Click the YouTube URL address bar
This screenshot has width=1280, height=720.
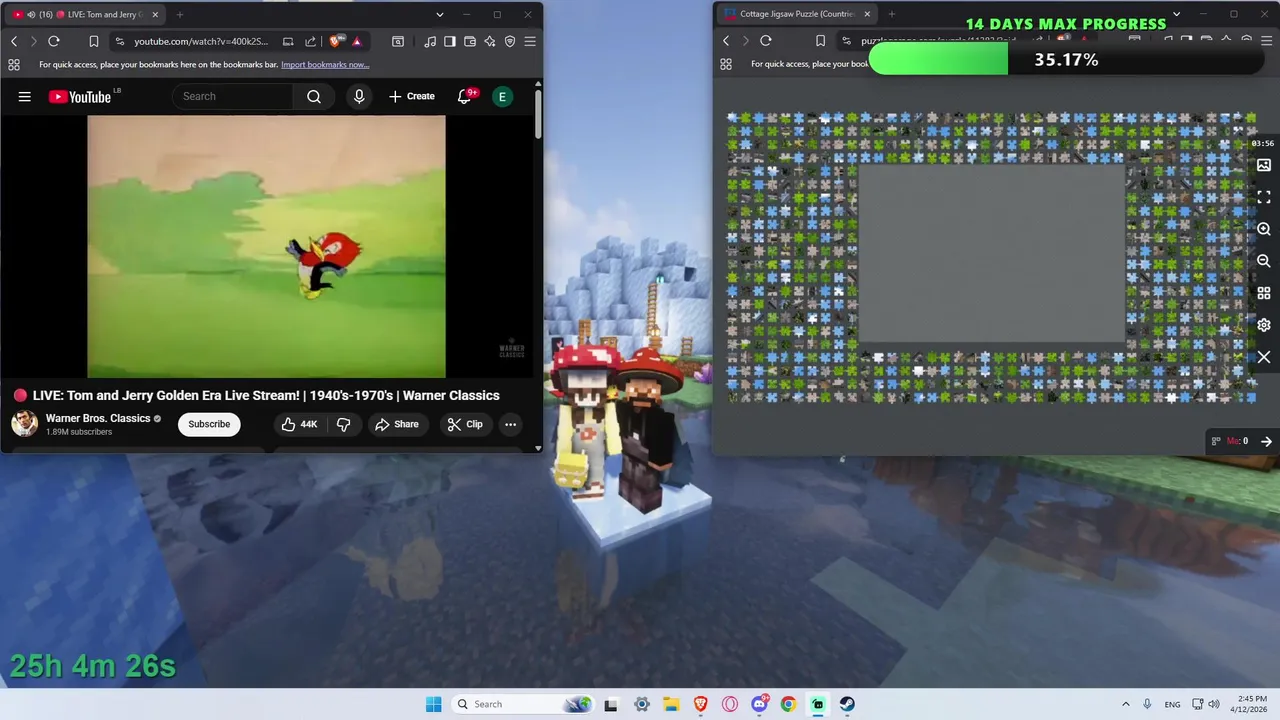click(201, 41)
